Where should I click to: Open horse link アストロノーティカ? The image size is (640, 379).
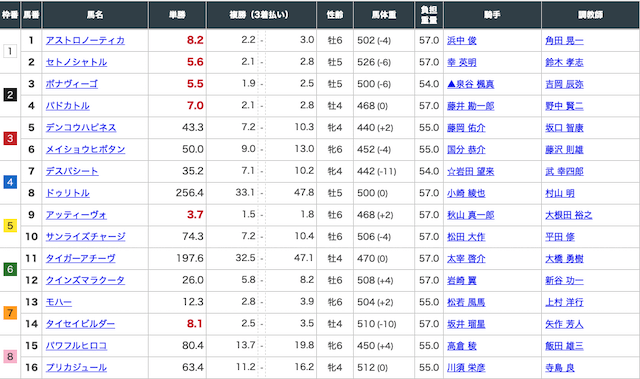point(85,40)
